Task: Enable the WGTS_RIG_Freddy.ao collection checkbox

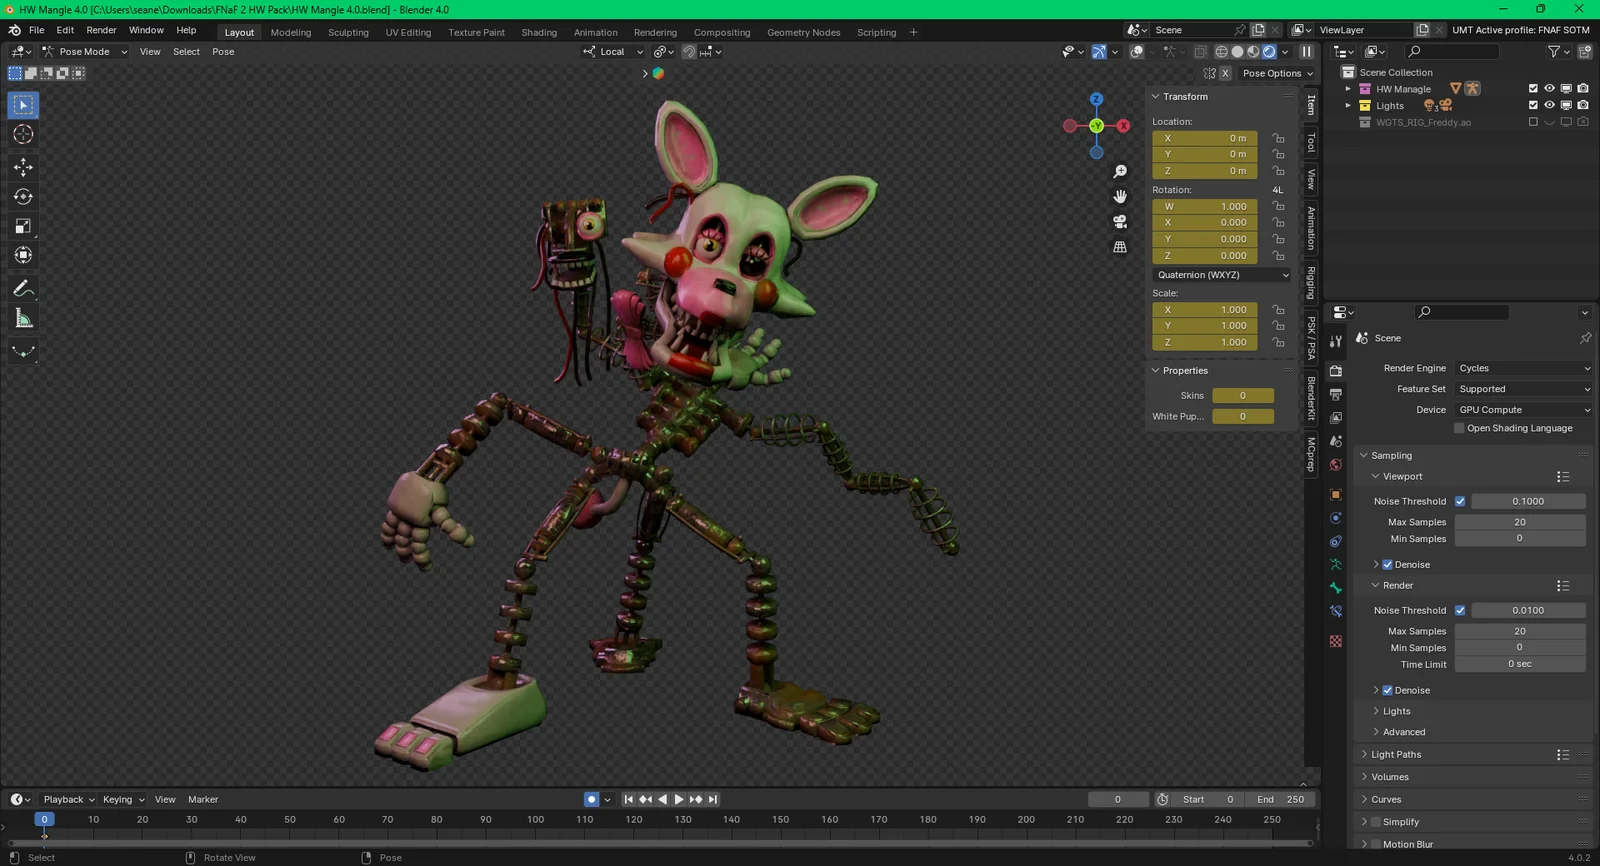Action: coord(1533,122)
